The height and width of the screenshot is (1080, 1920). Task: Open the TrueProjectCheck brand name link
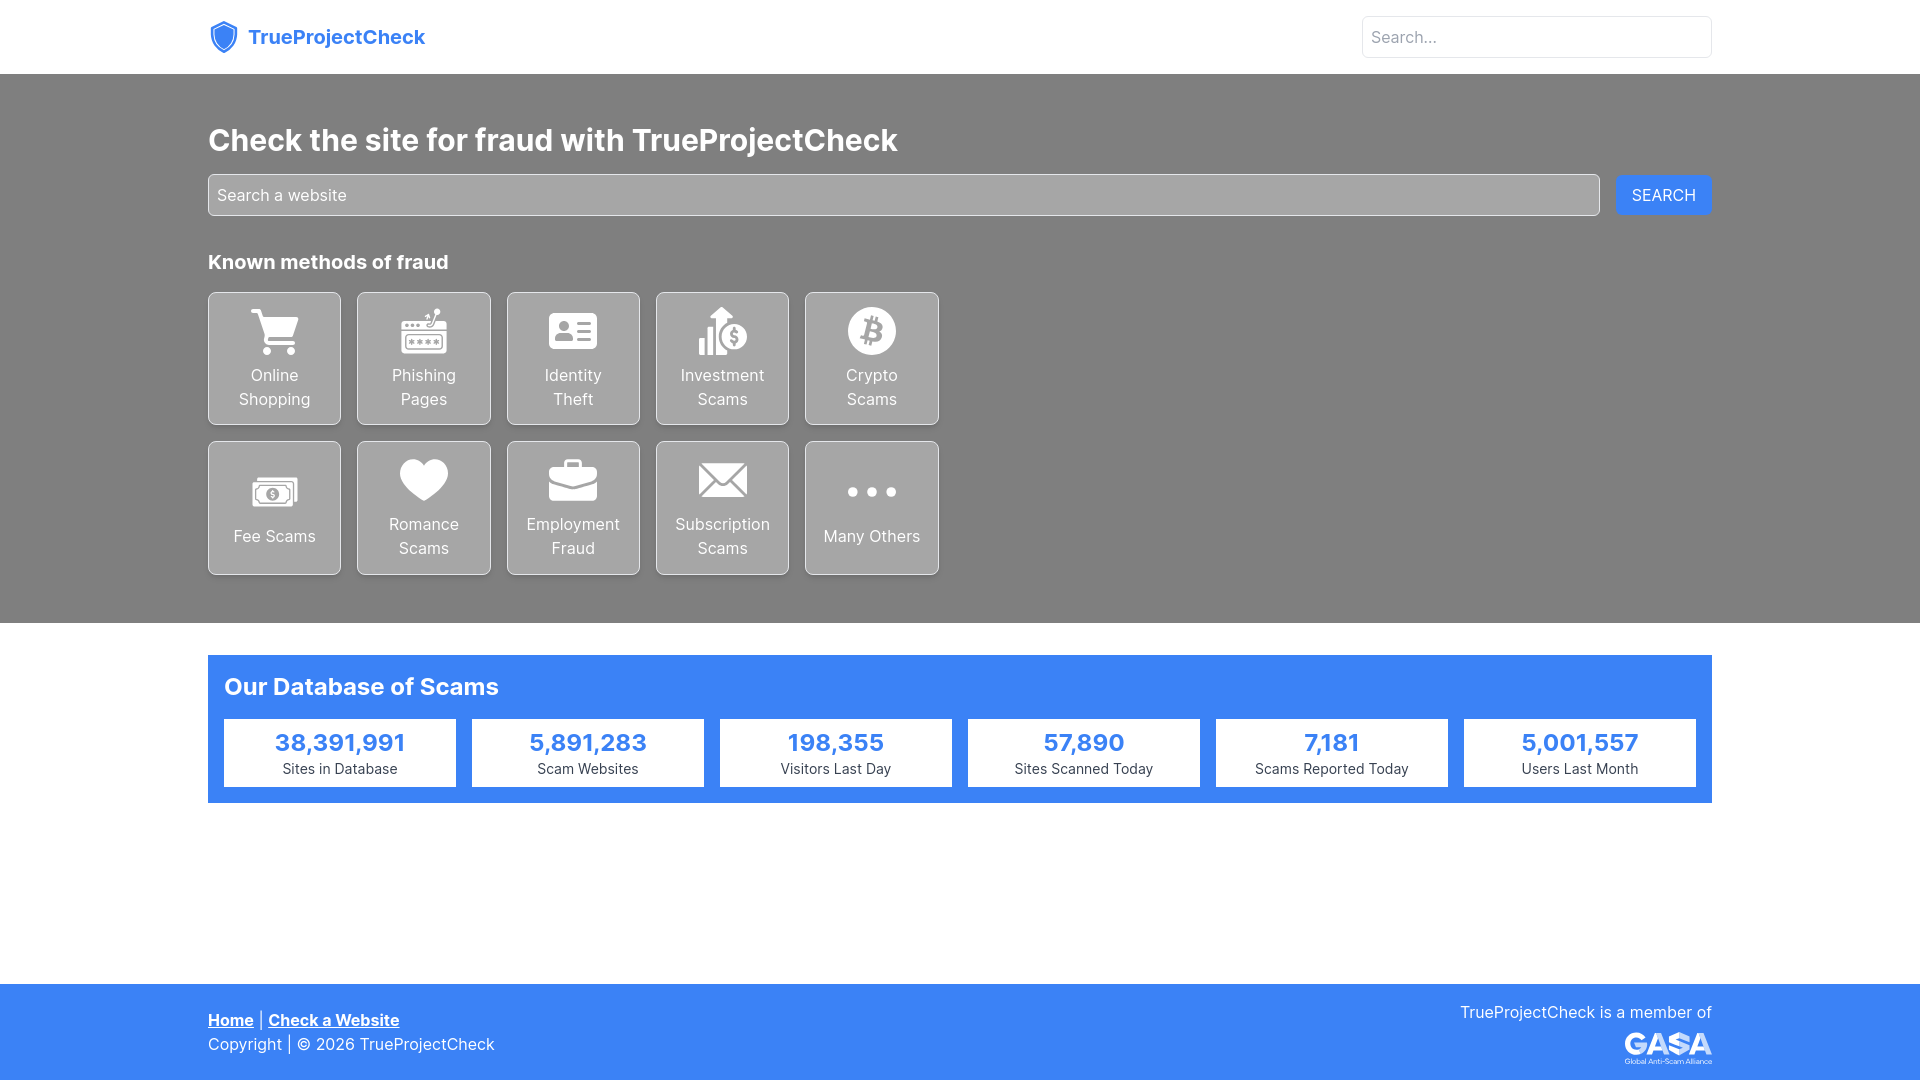click(x=336, y=37)
